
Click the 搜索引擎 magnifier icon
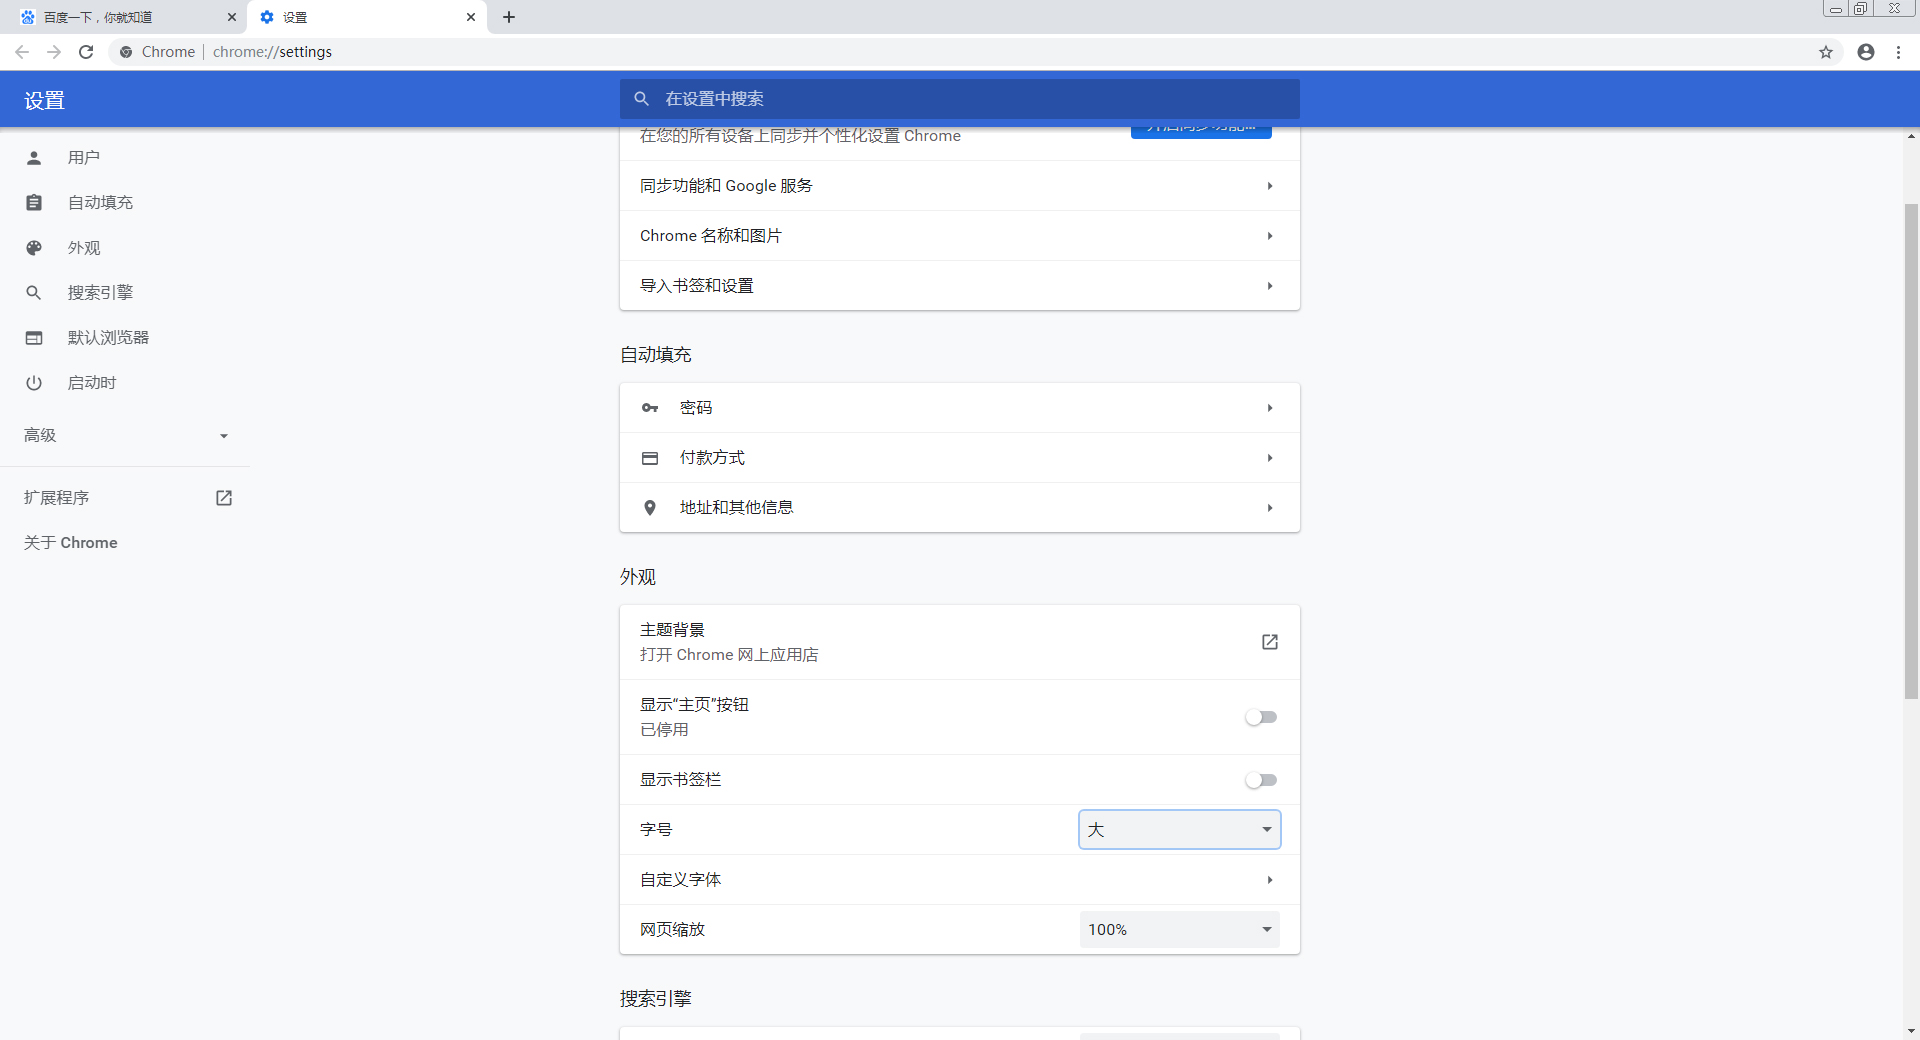point(33,292)
